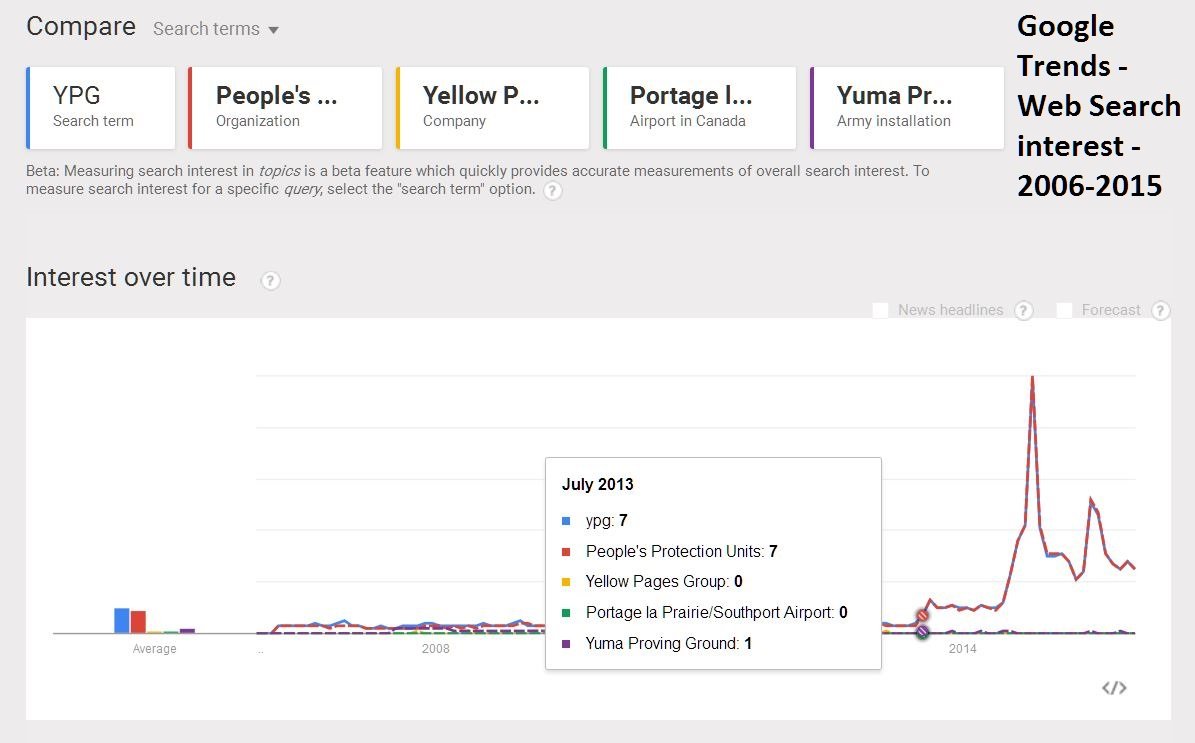Enable the News headlines overlay
The width and height of the screenshot is (1195, 743).
coord(881,310)
